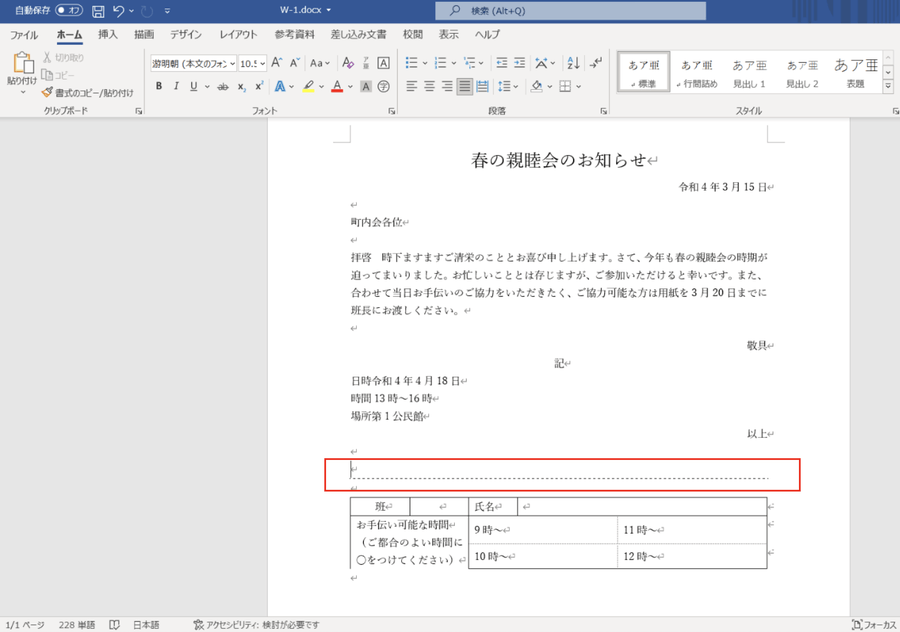
Task: Apply the 見出し 1 style
Action: 749,72
